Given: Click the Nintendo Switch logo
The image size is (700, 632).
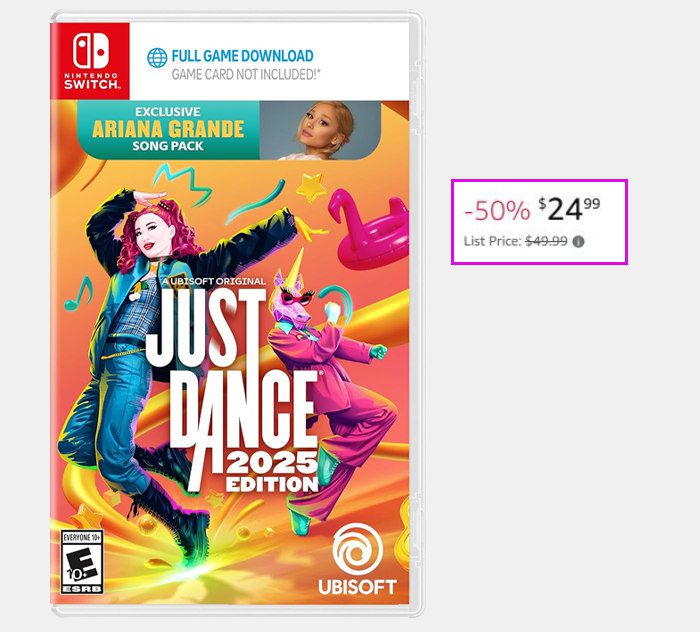Looking at the screenshot, I should (x=90, y=61).
